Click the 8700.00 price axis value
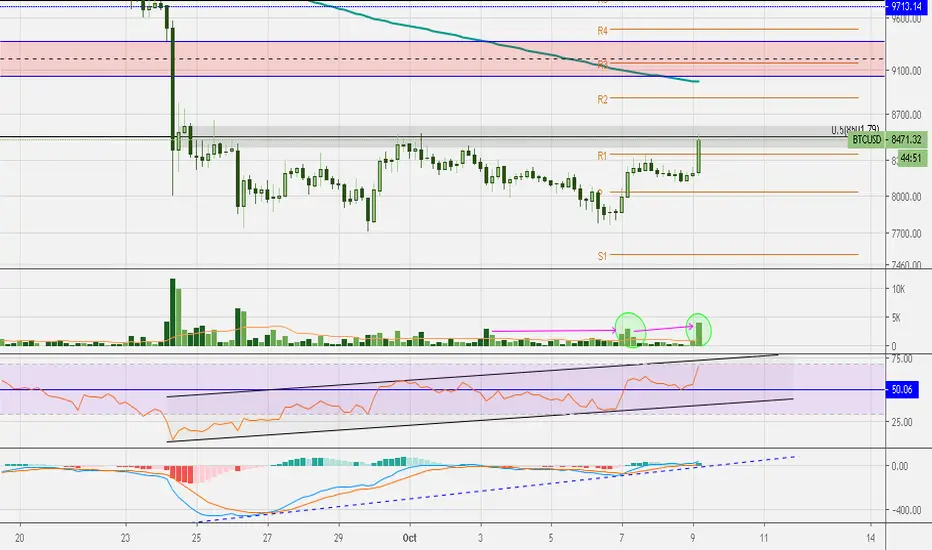932x550 pixels. tap(906, 115)
